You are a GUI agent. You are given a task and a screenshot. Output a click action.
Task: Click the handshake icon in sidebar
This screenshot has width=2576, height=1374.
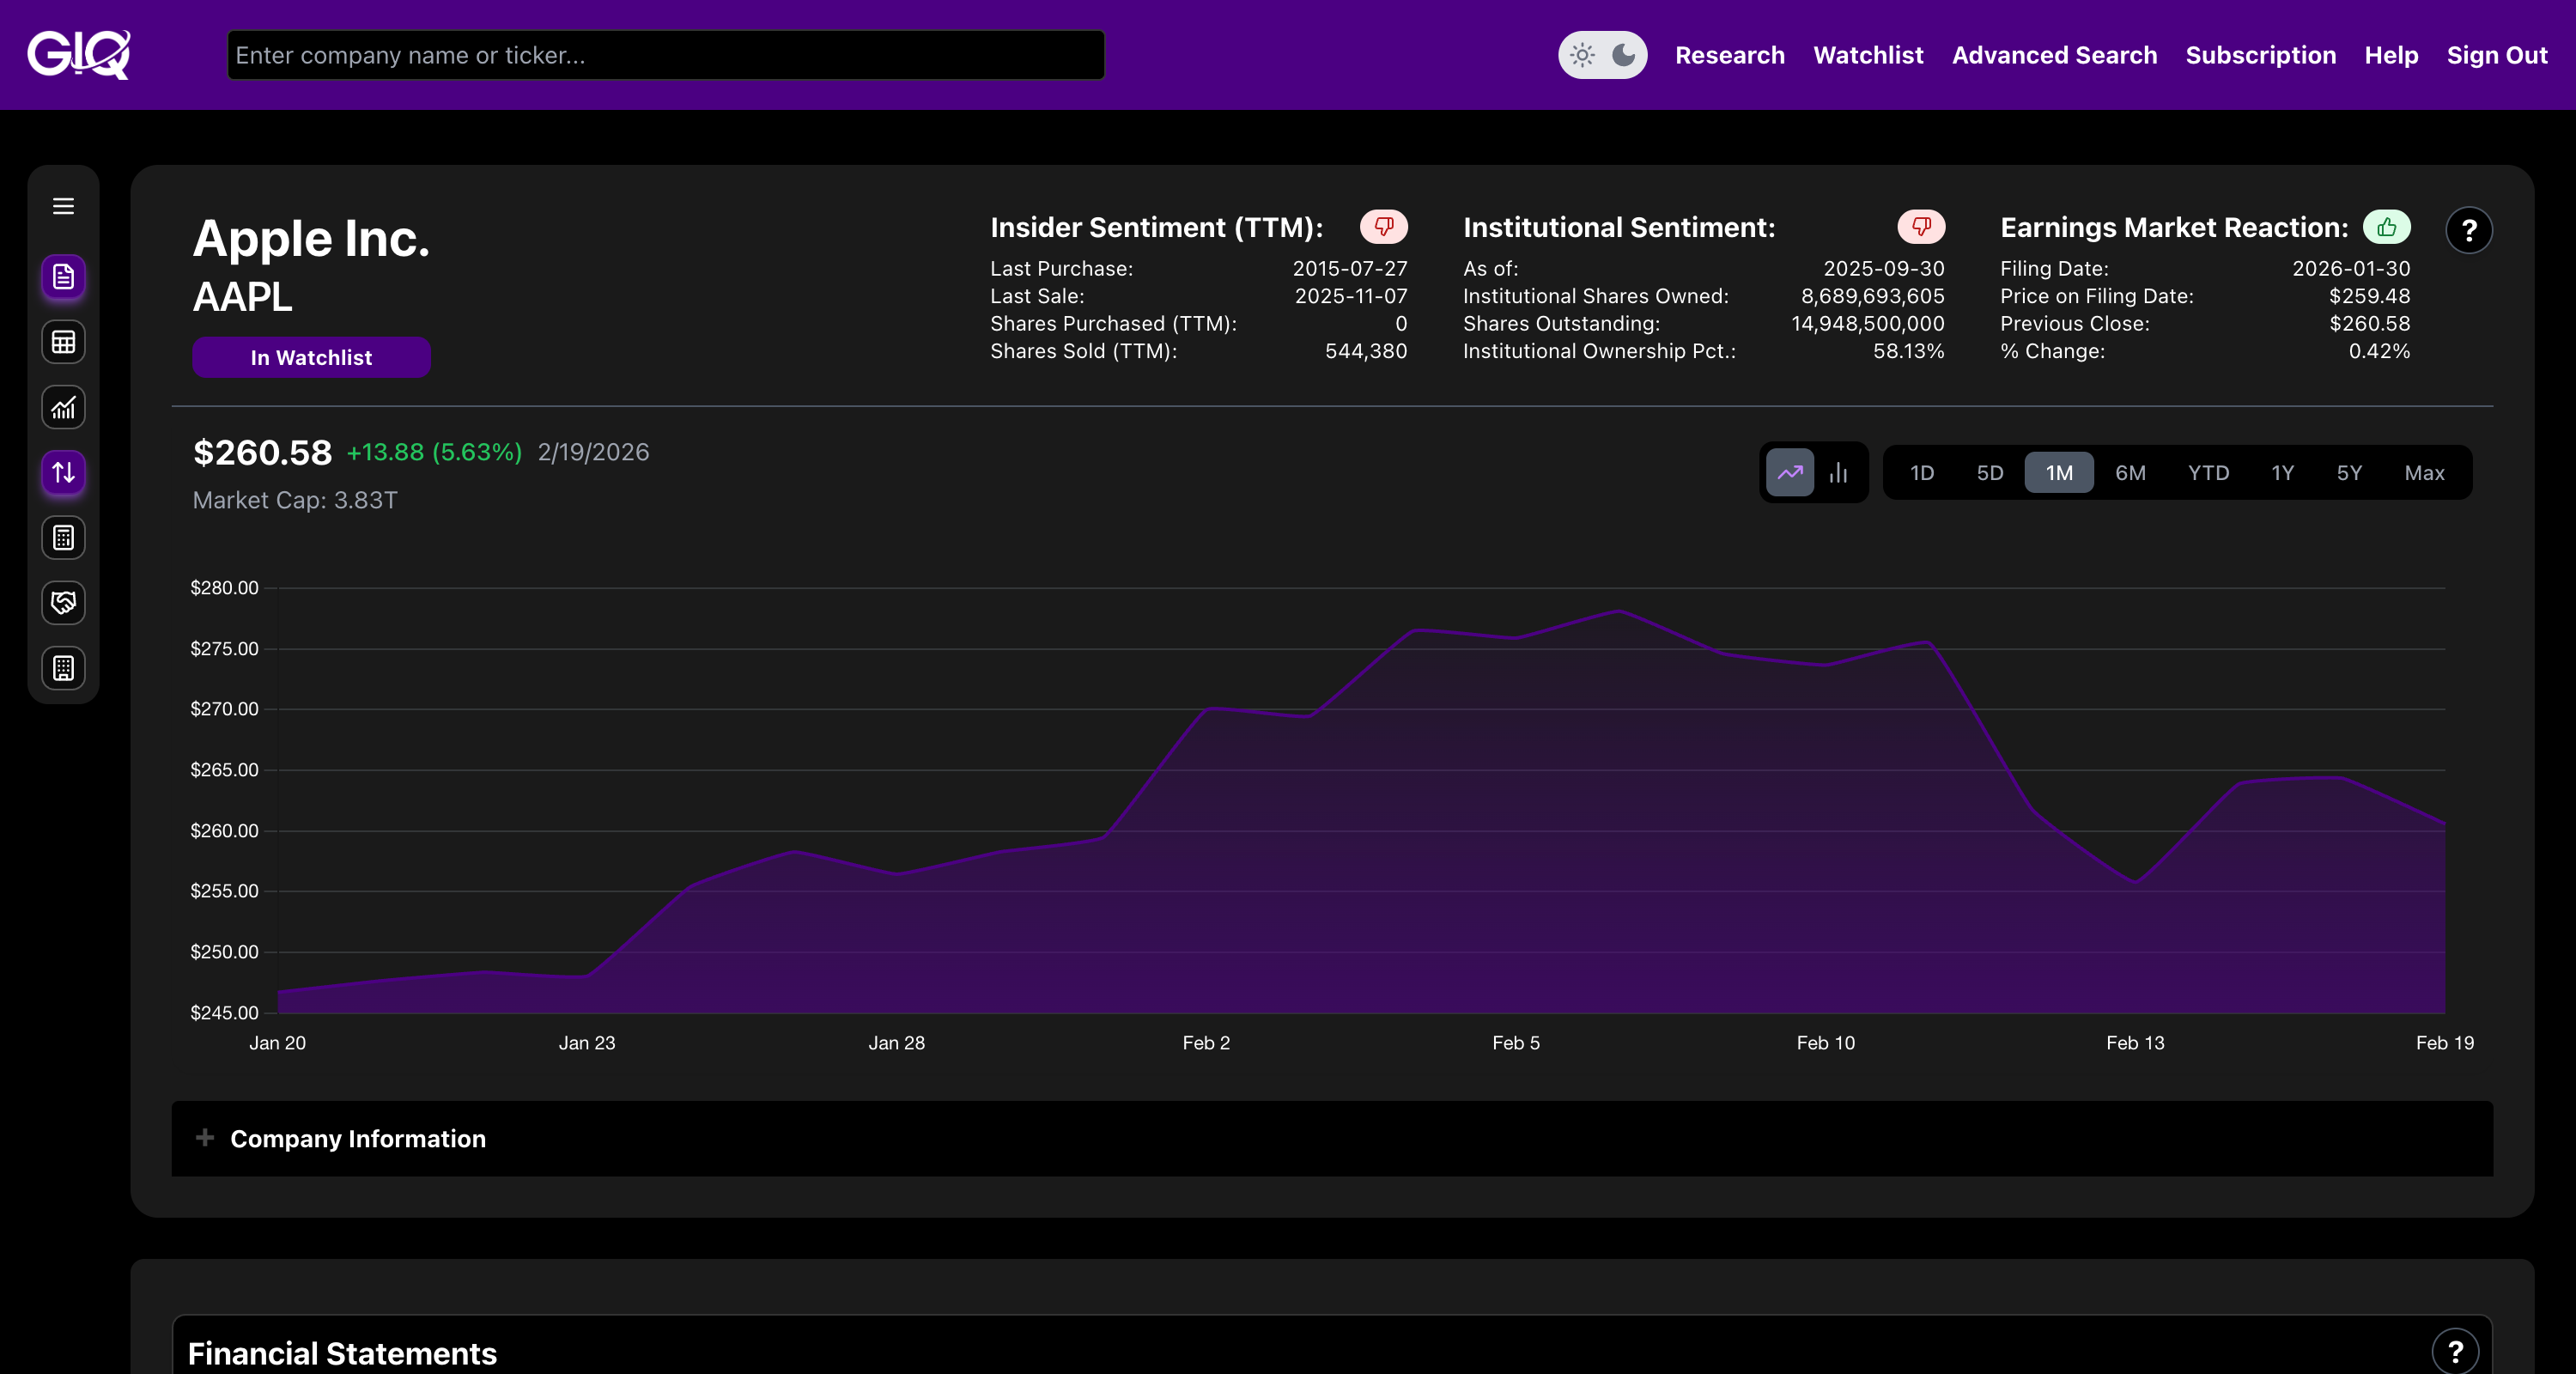[x=63, y=603]
